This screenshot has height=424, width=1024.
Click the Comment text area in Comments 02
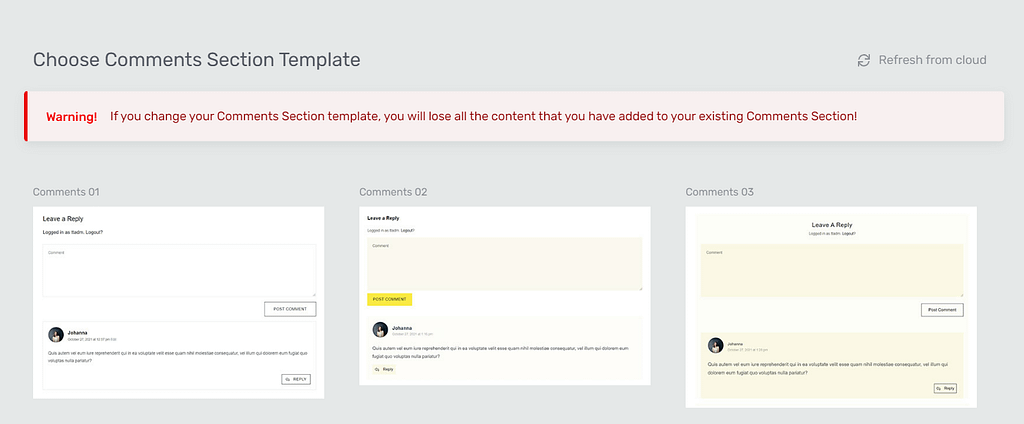(x=505, y=264)
